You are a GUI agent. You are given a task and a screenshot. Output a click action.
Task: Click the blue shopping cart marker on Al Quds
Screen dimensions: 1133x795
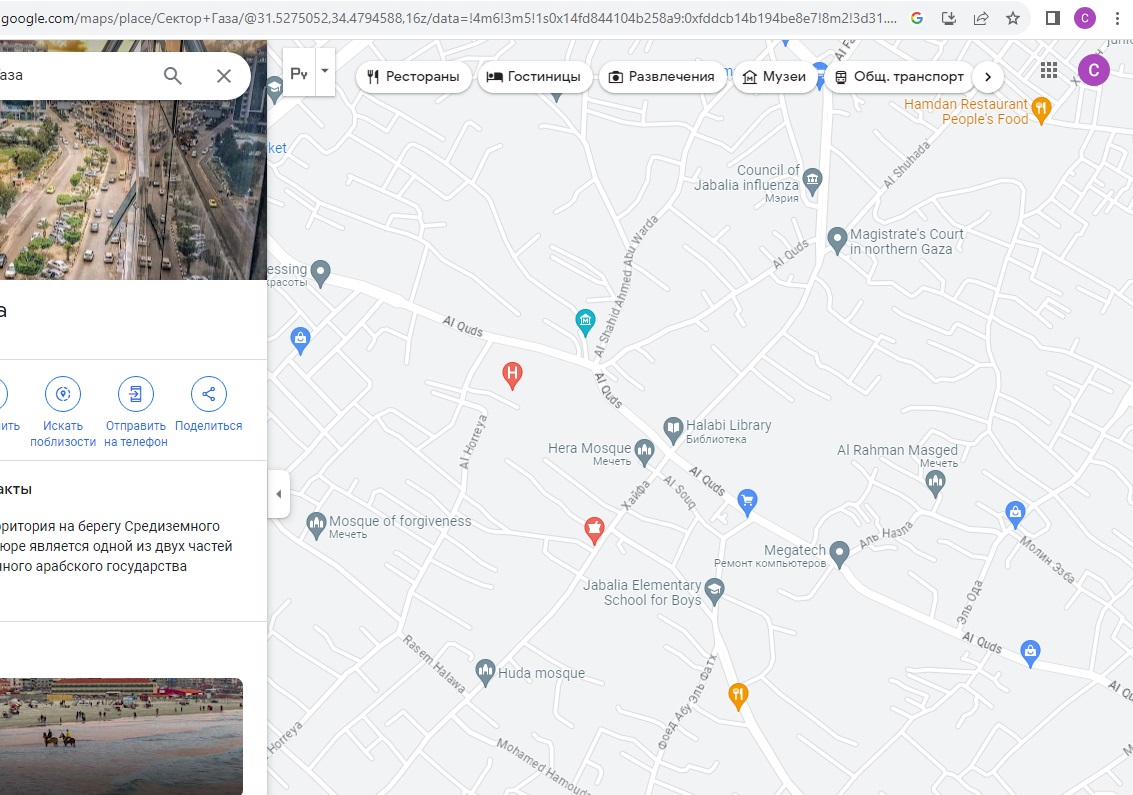tap(747, 502)
